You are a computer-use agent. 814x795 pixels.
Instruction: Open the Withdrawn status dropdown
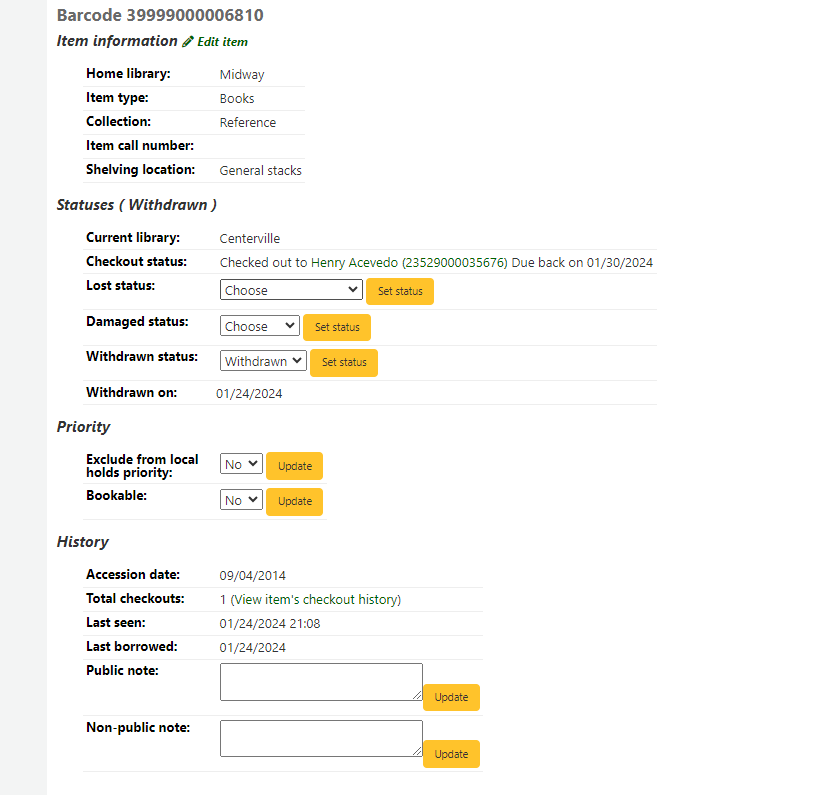[262, 361]
